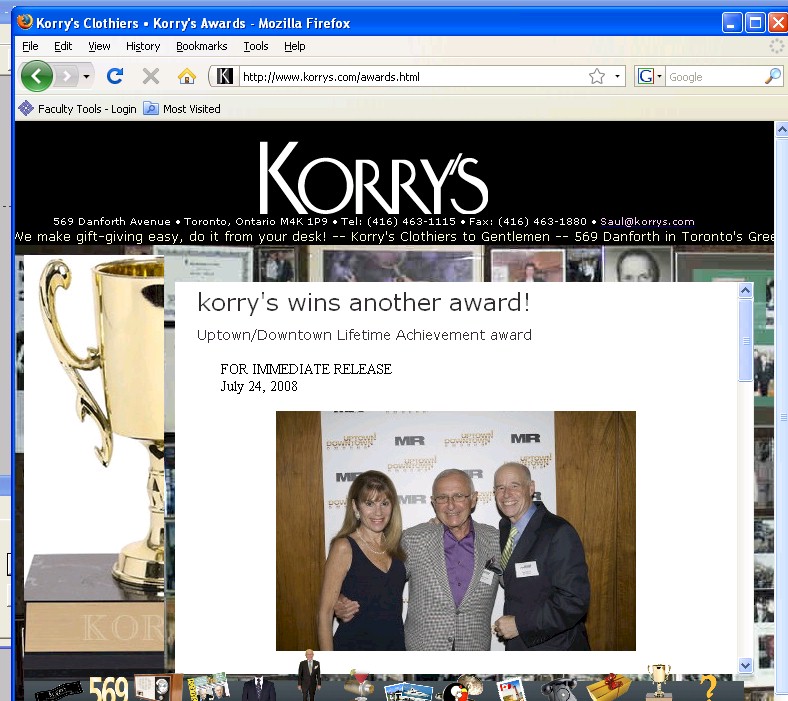Click the suit and tie icon in the dock
Screen dimensions: 788x701
(259, 688)
